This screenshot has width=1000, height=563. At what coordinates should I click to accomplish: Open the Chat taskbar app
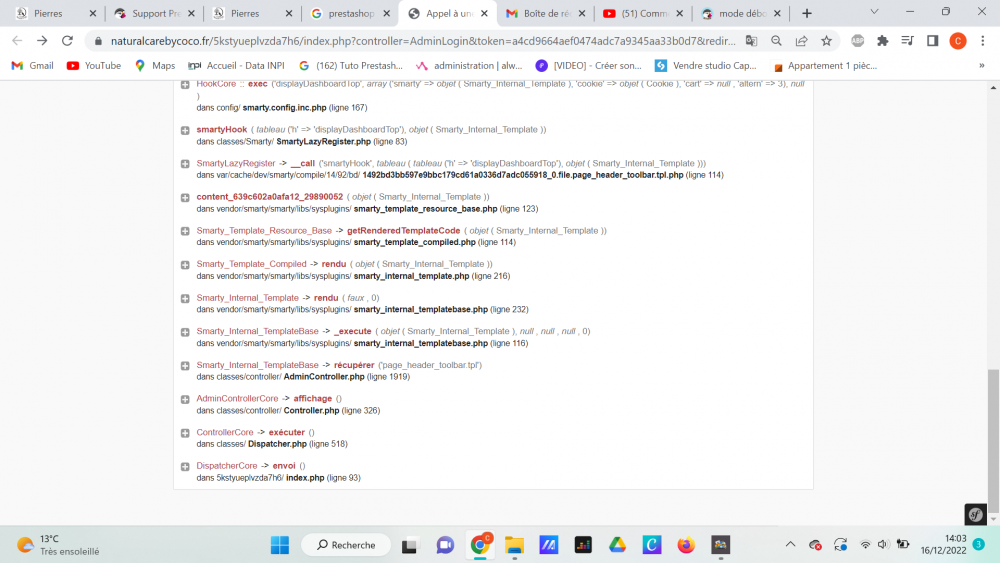click(x=445, y=545)
